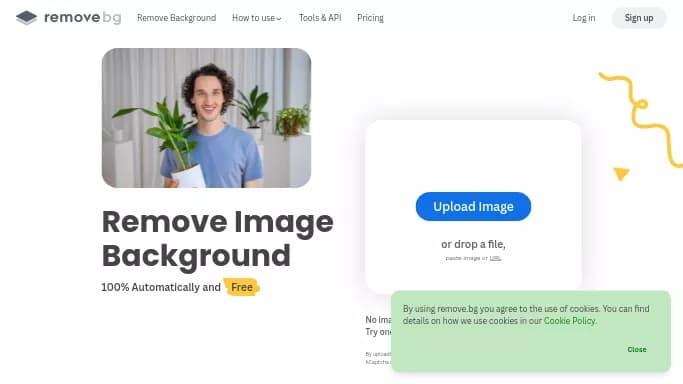The image size is (683, 384).
Task: Click the remove.bg logo
Action: click(x=69, y=18)
